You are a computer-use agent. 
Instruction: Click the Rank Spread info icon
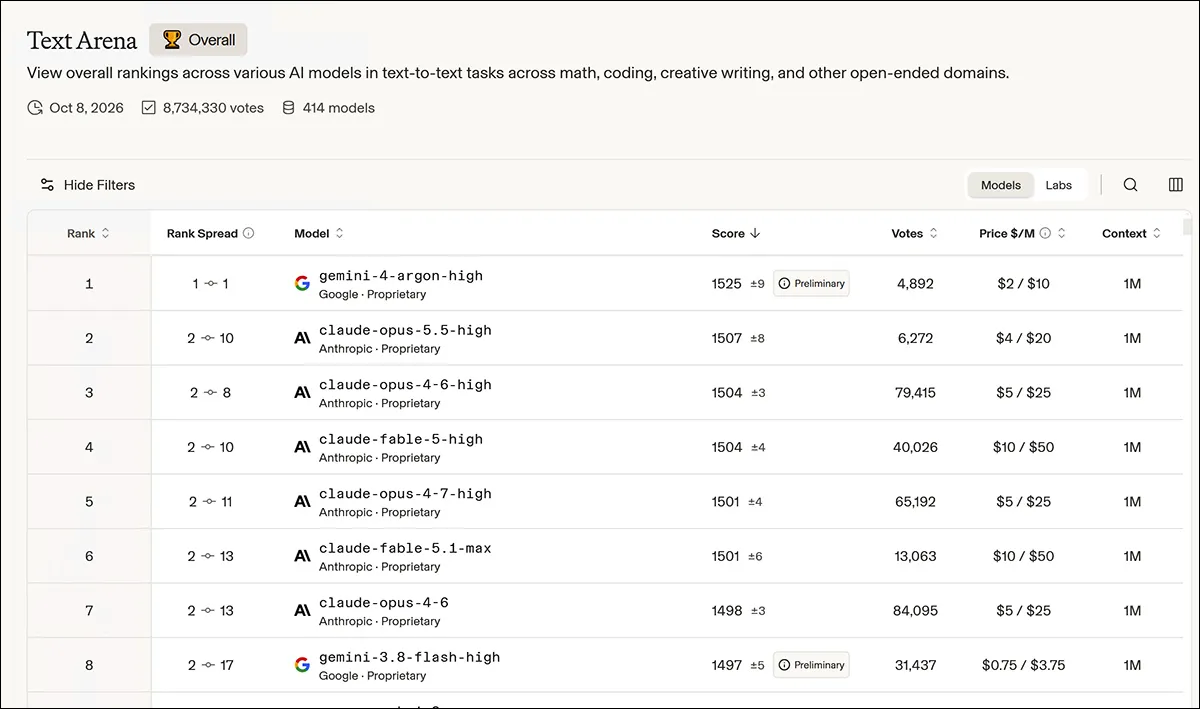click(249, 233)
